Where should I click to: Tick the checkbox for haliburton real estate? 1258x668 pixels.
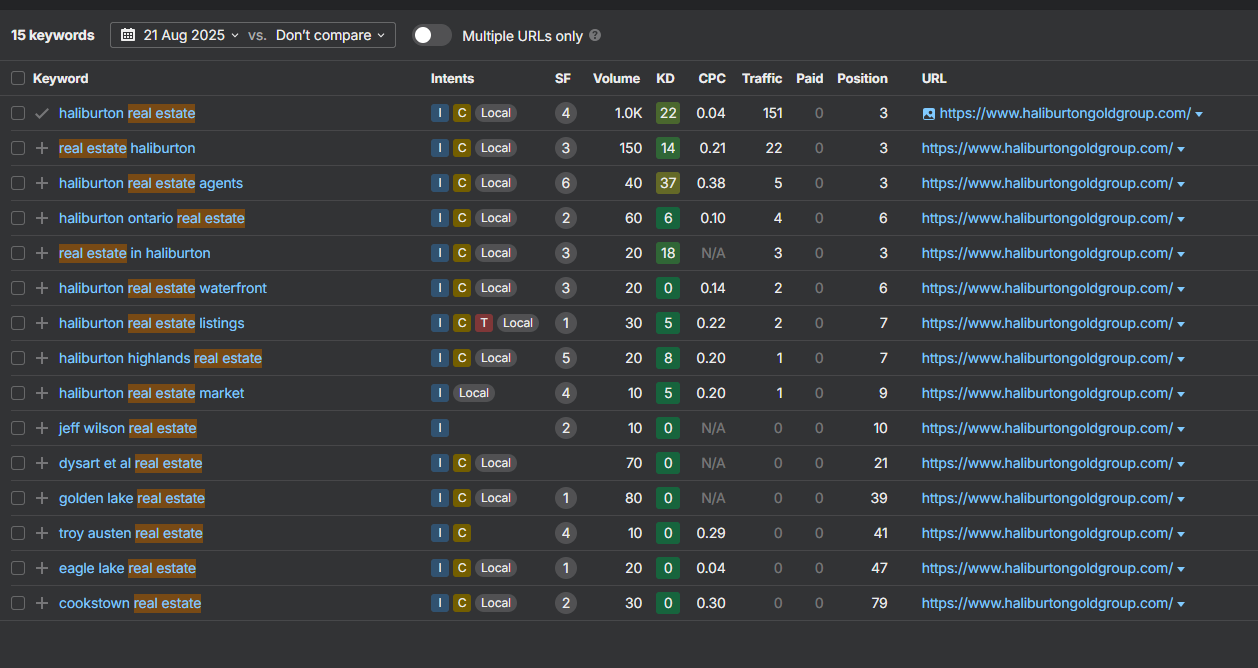click(x=17, y=113)
